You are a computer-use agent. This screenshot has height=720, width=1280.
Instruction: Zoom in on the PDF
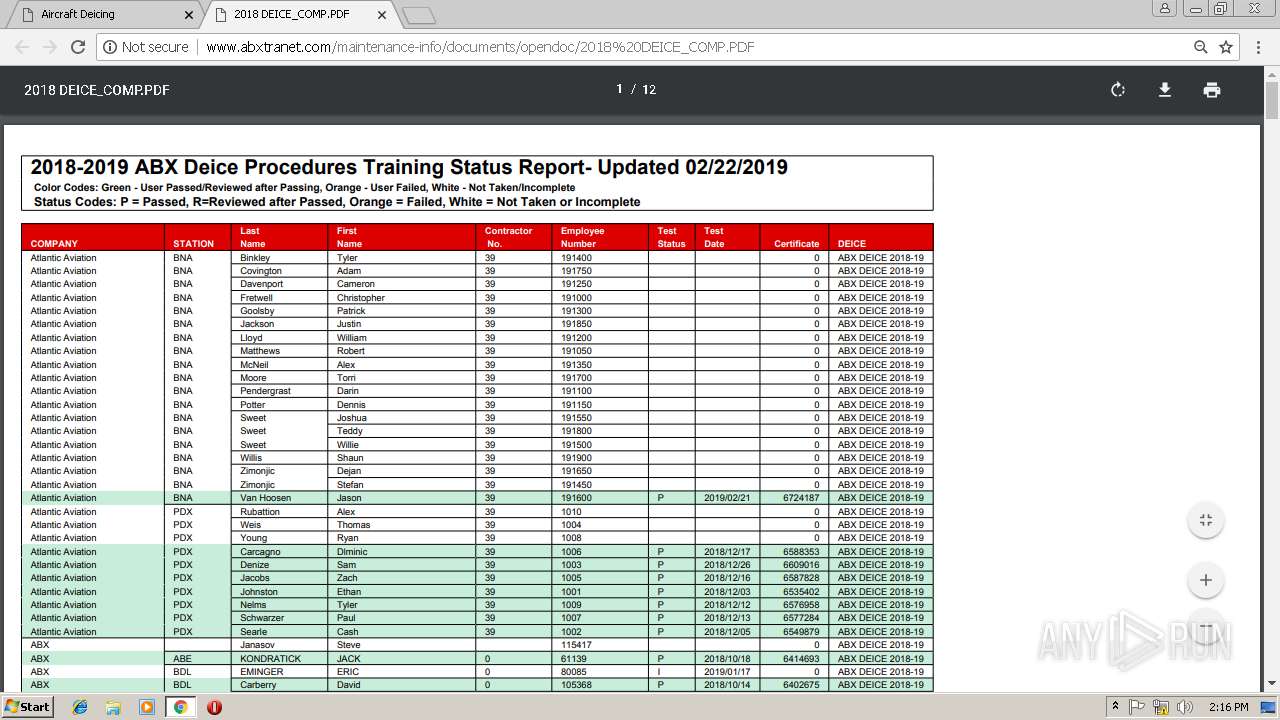pos(1206,580)
